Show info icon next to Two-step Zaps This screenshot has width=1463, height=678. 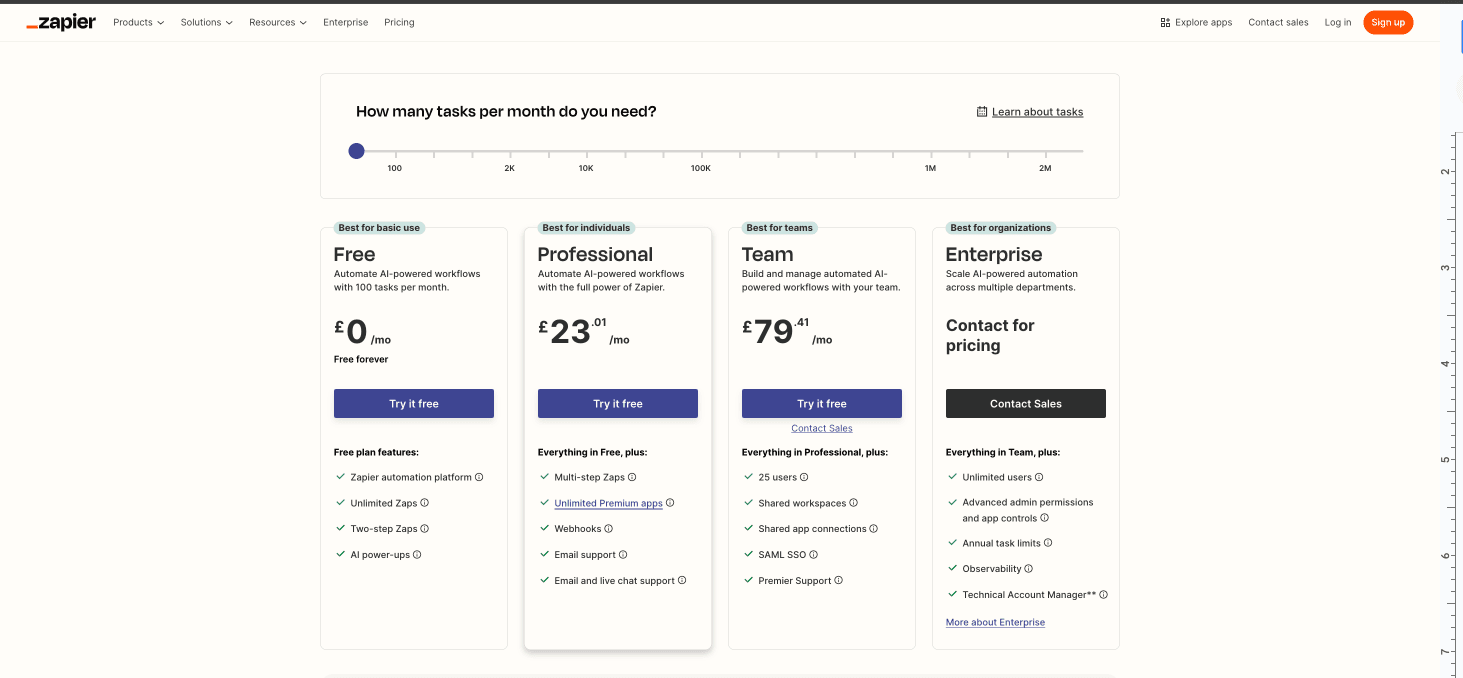425,529
